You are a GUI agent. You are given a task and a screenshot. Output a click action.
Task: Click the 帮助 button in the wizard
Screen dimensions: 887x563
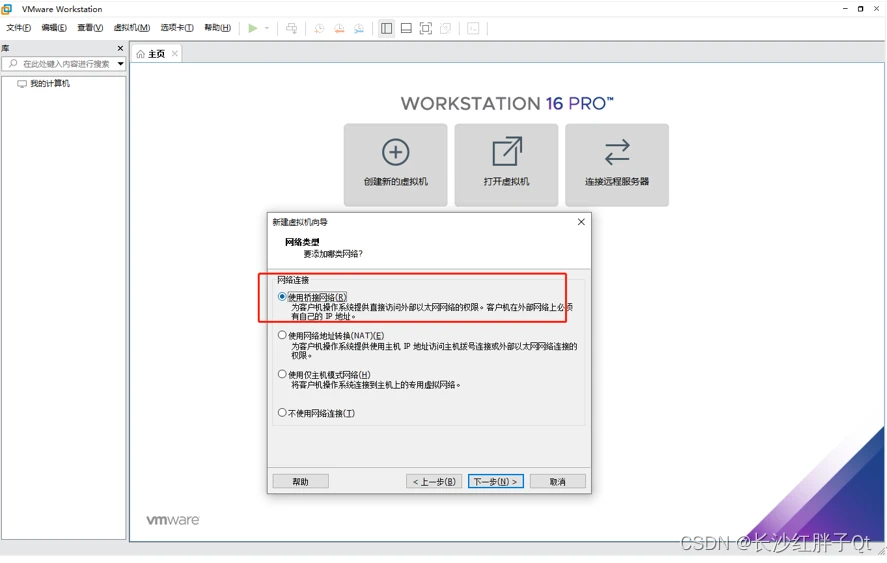[x=300, y=482]
